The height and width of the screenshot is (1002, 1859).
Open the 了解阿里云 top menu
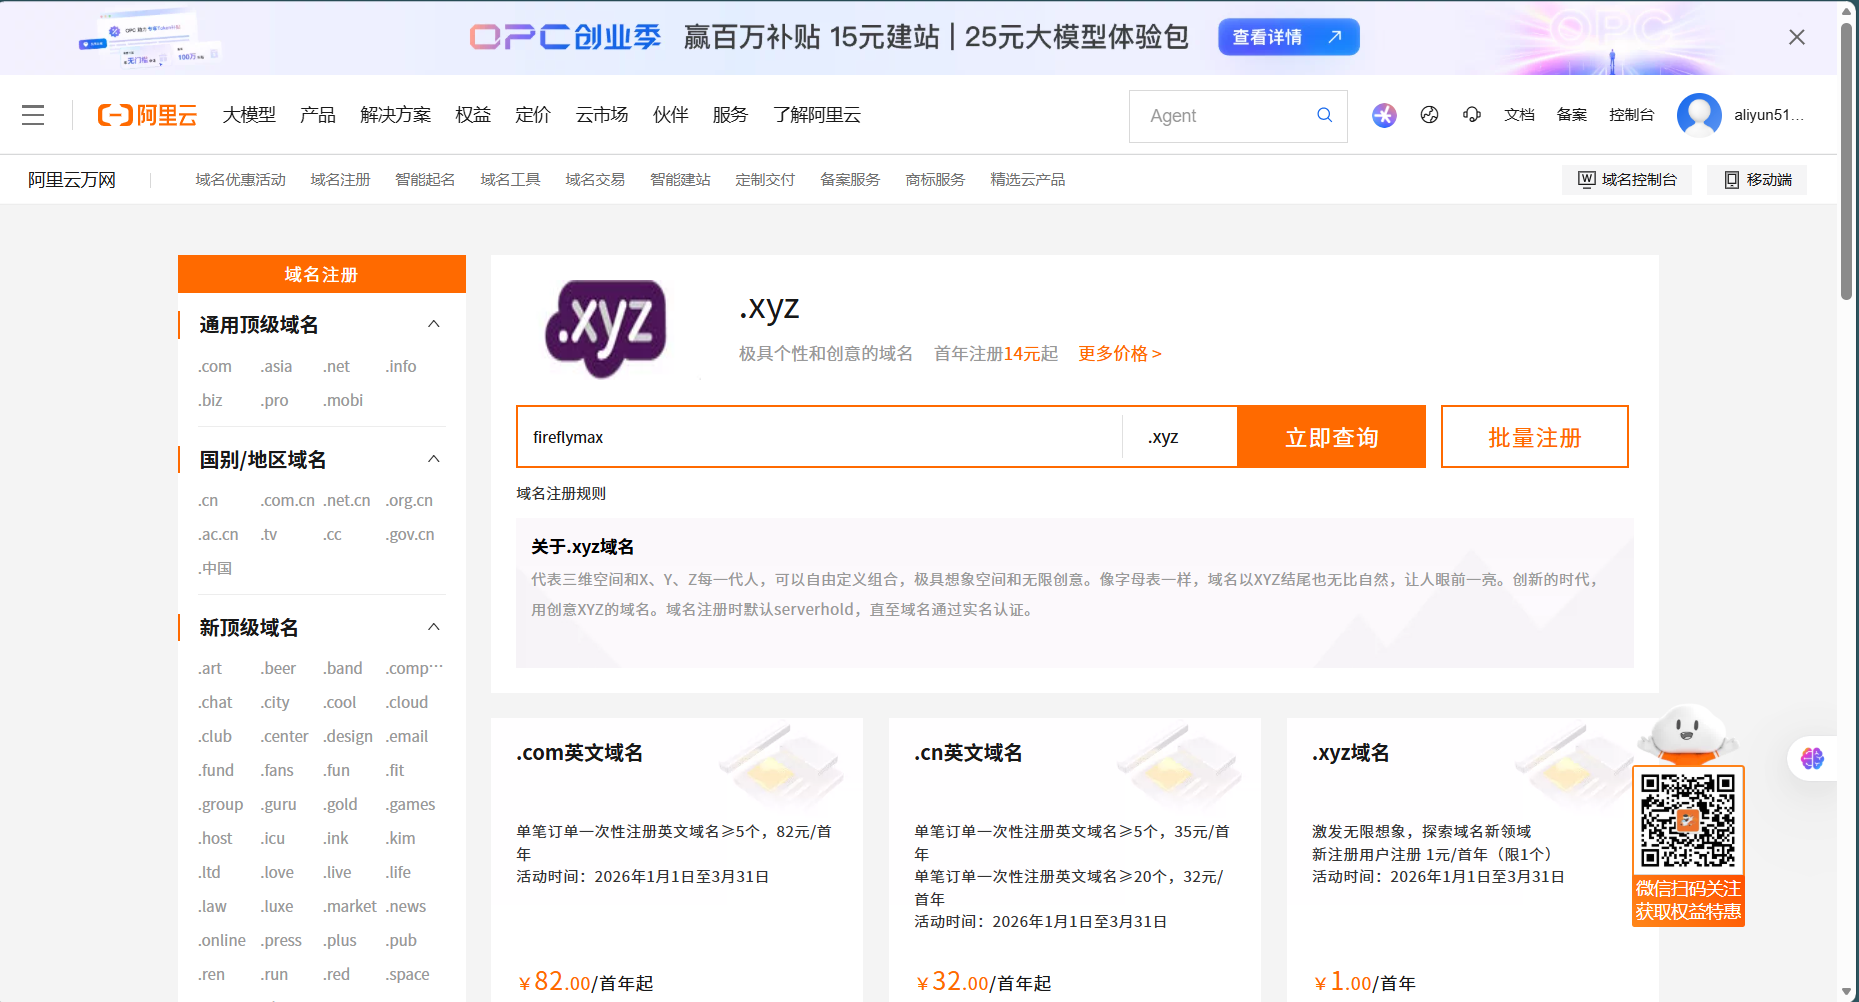tap(817, 115)
